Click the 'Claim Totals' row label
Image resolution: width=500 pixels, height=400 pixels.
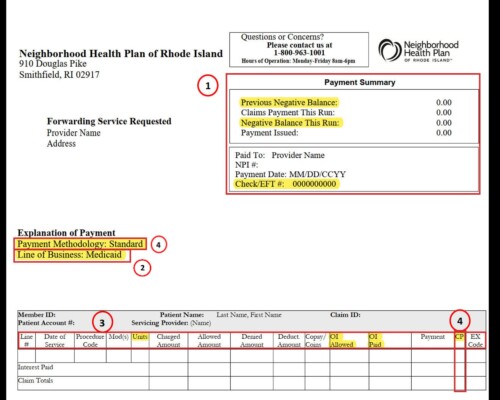[x=35, y=380]
